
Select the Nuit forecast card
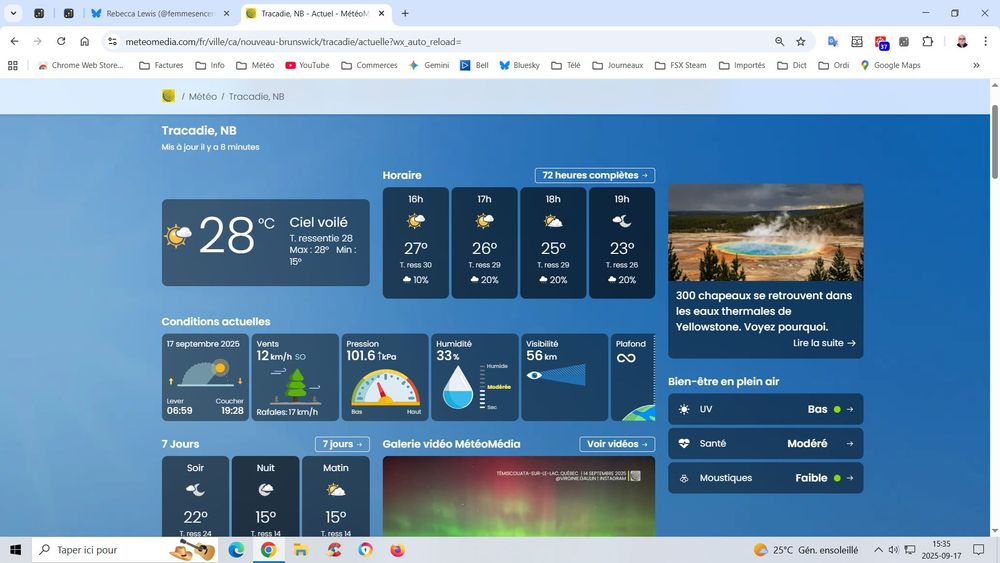(265, 497)
